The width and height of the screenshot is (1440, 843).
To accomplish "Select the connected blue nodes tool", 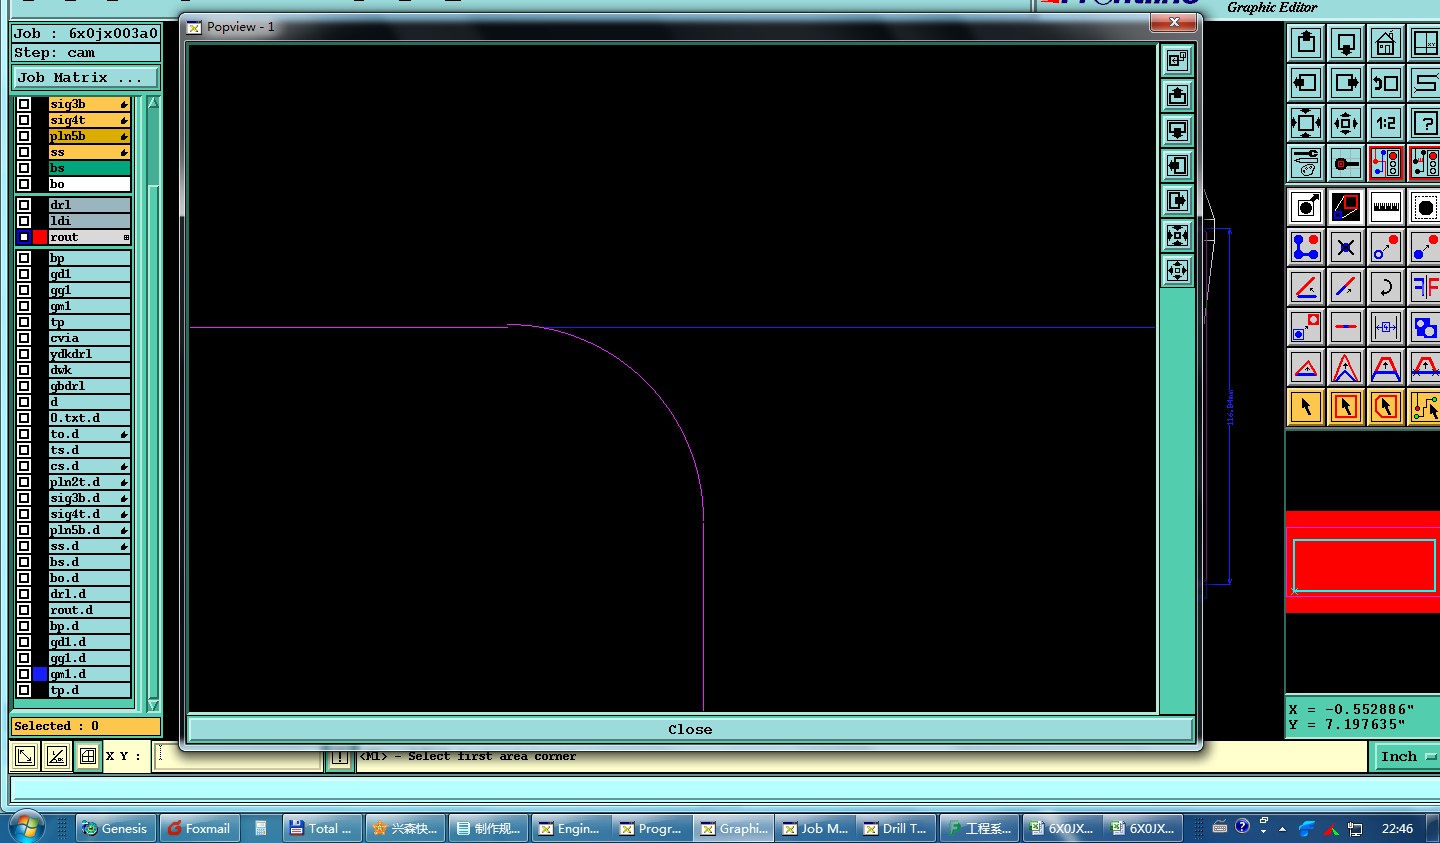I will coord(1306,247).
